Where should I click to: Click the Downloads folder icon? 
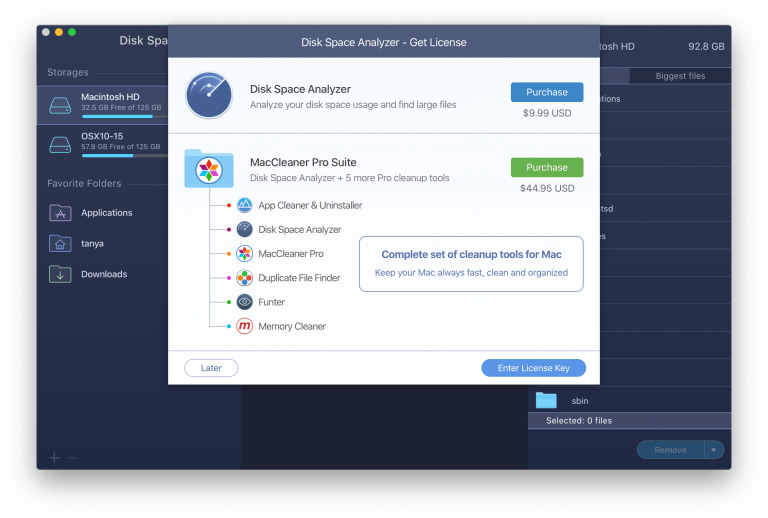coord(60,274)
